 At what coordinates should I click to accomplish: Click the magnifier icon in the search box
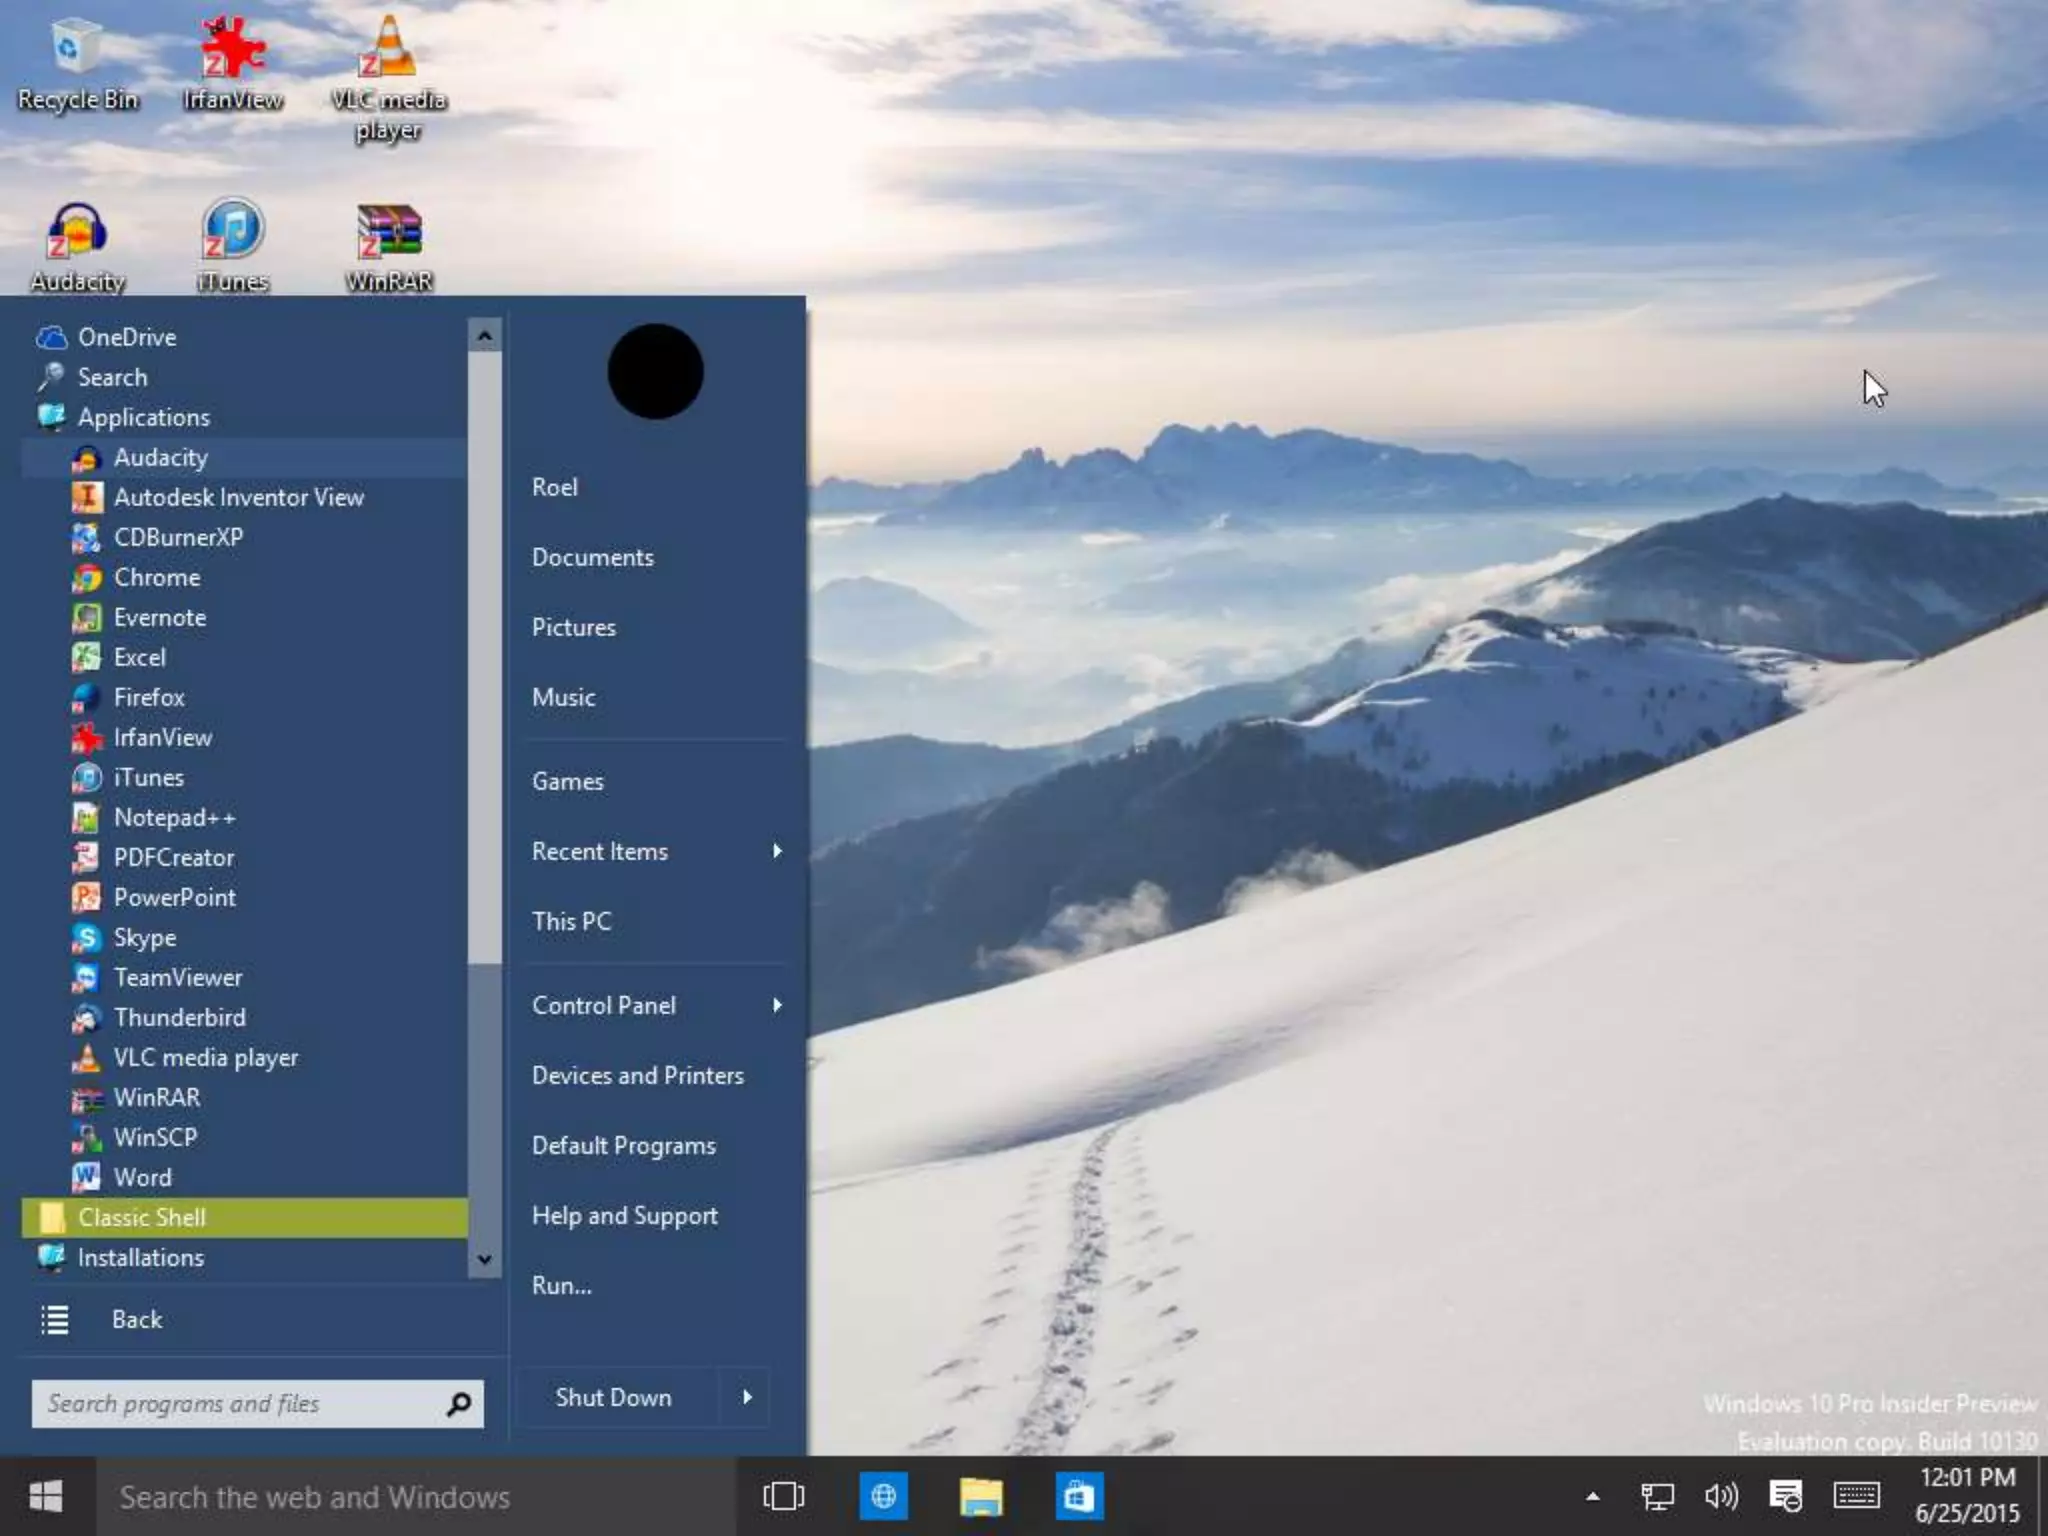point(459,1404)
